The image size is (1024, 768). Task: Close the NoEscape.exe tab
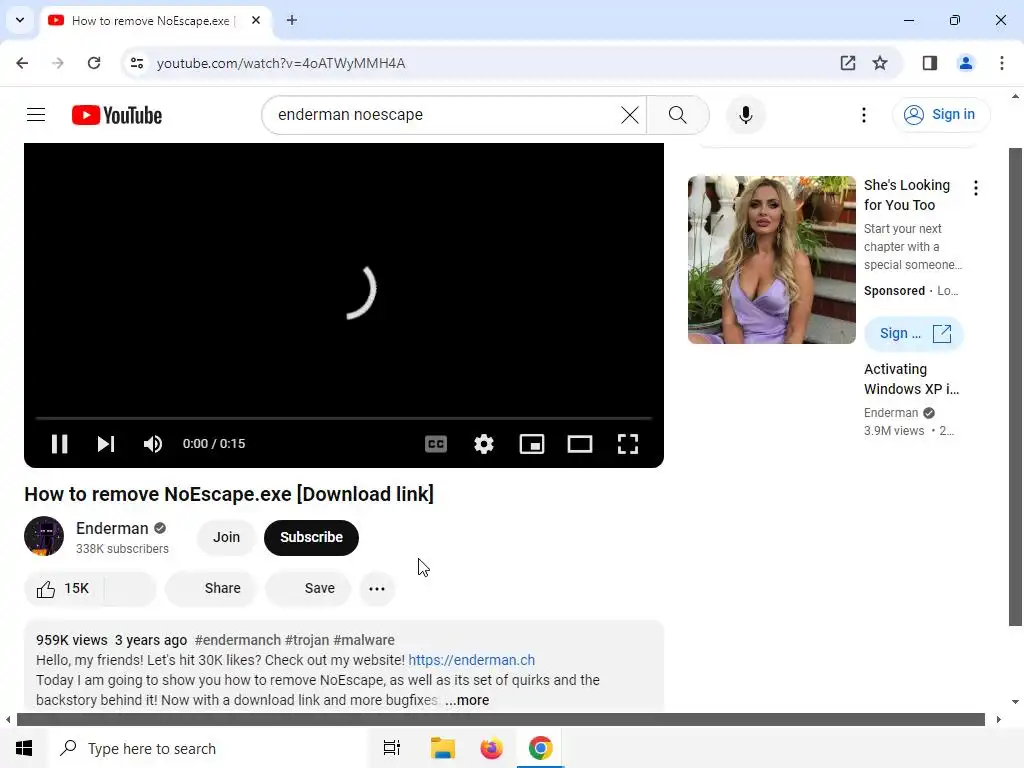[256, 20]
